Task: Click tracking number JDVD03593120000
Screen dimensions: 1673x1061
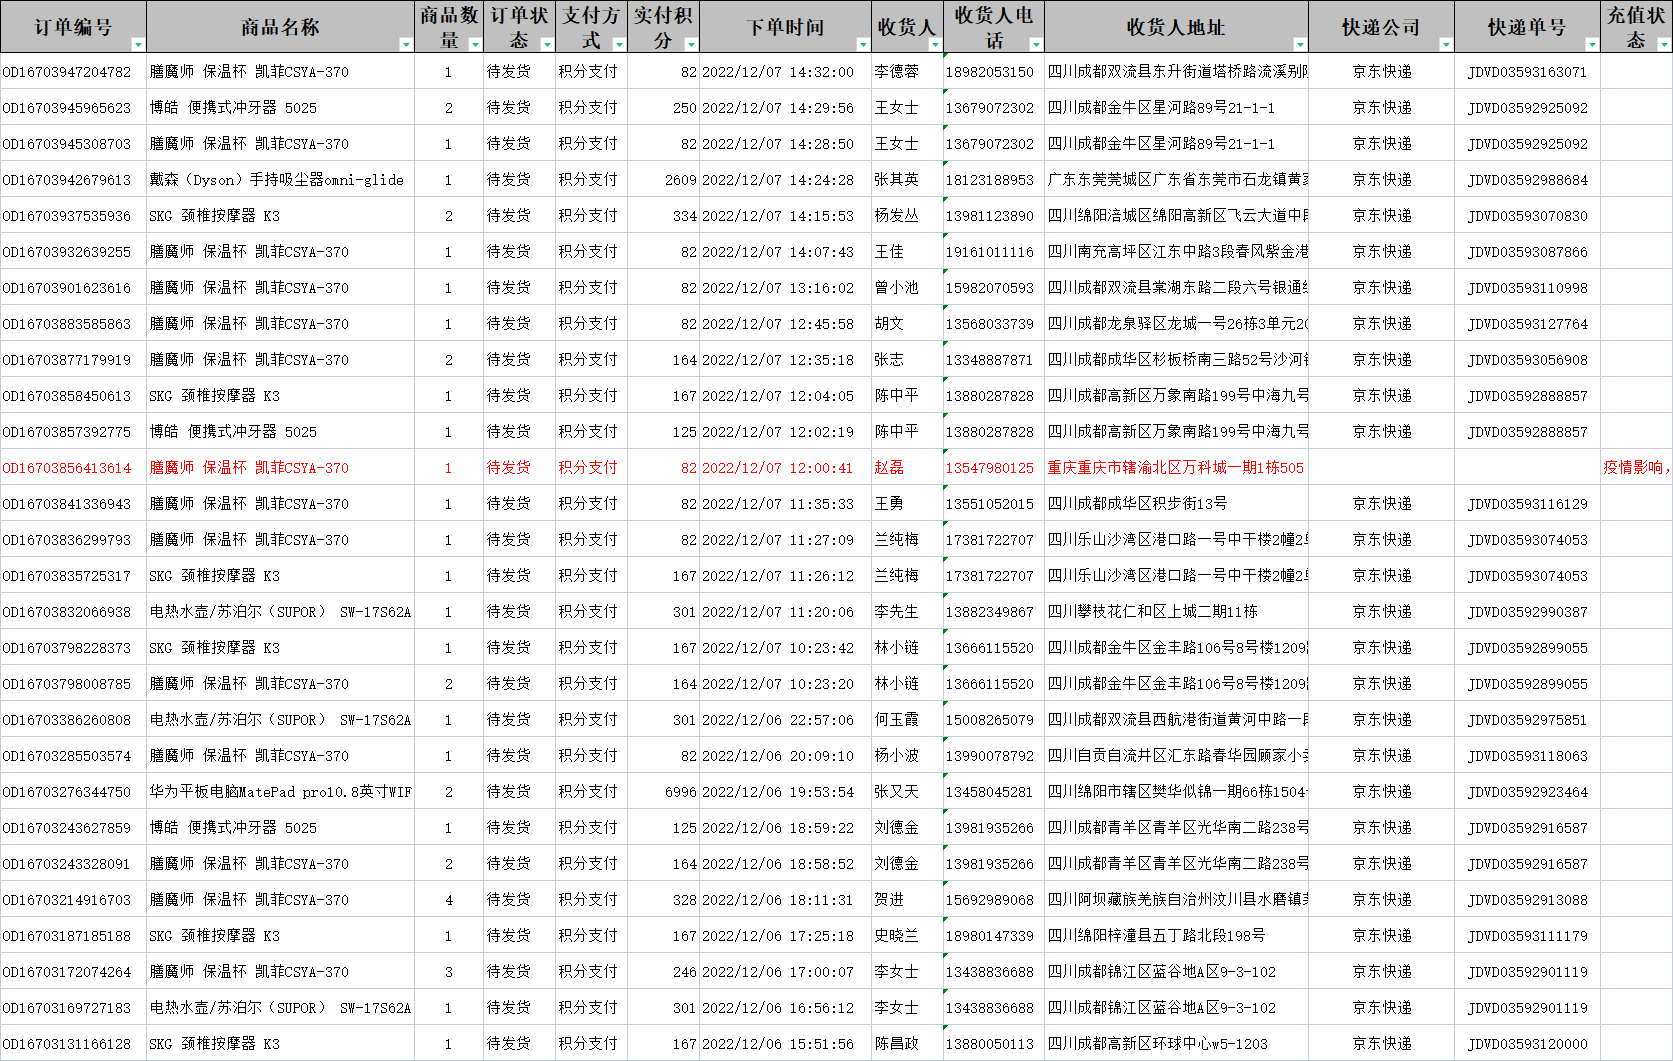Action: (x=1527, y=1044)
